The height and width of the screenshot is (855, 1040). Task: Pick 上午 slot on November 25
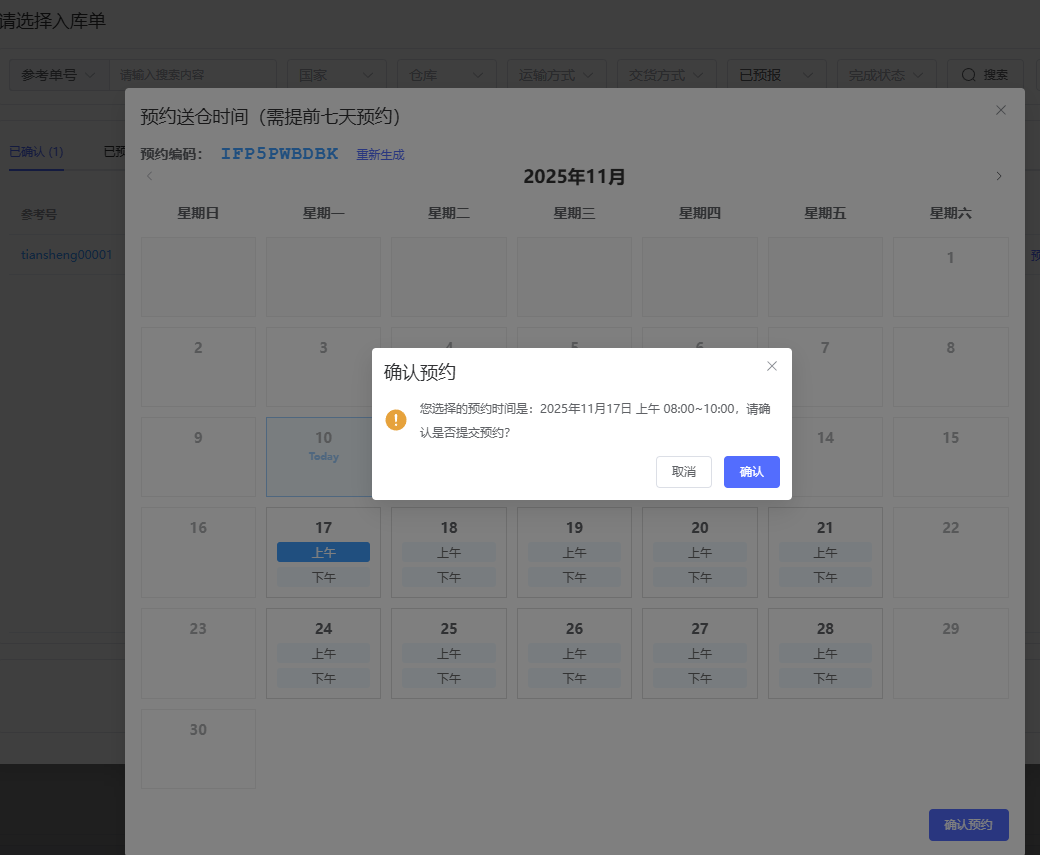449,653
